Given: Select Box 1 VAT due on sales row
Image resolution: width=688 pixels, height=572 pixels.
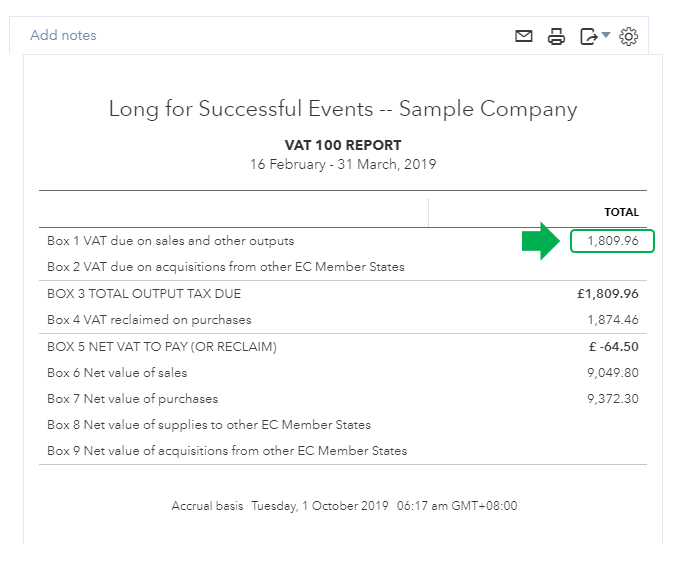Looking at the screenshot, I should 171,241.
